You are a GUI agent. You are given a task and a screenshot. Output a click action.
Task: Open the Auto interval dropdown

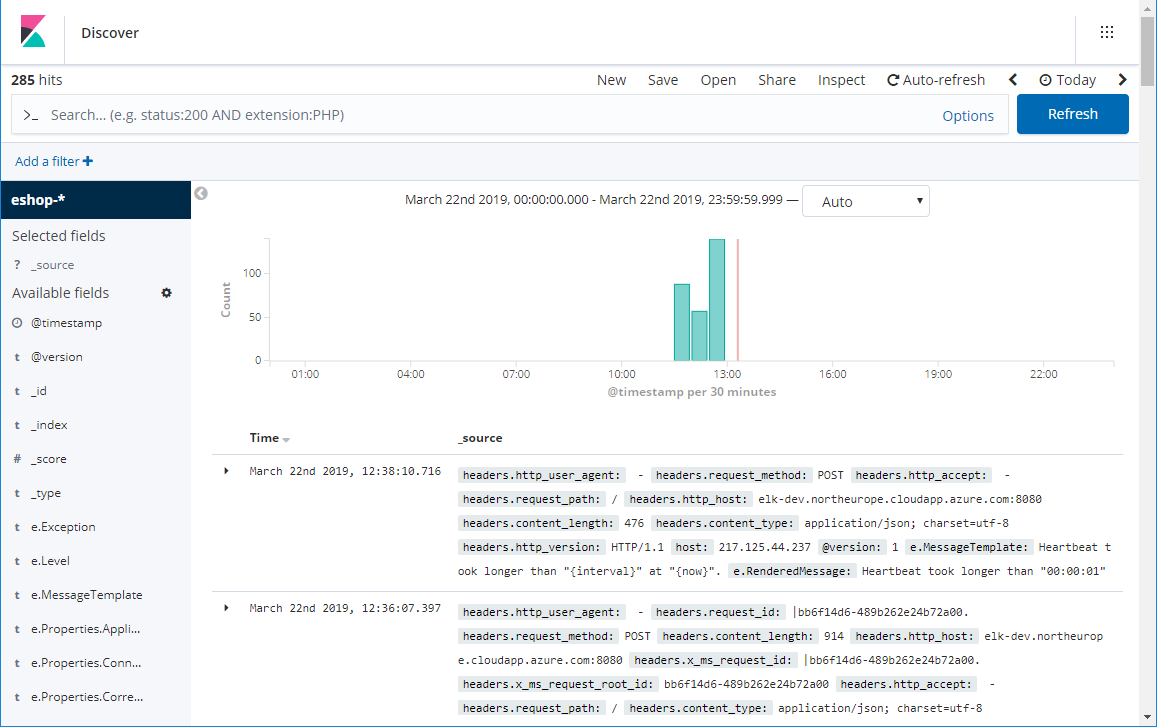coord(865,201)
